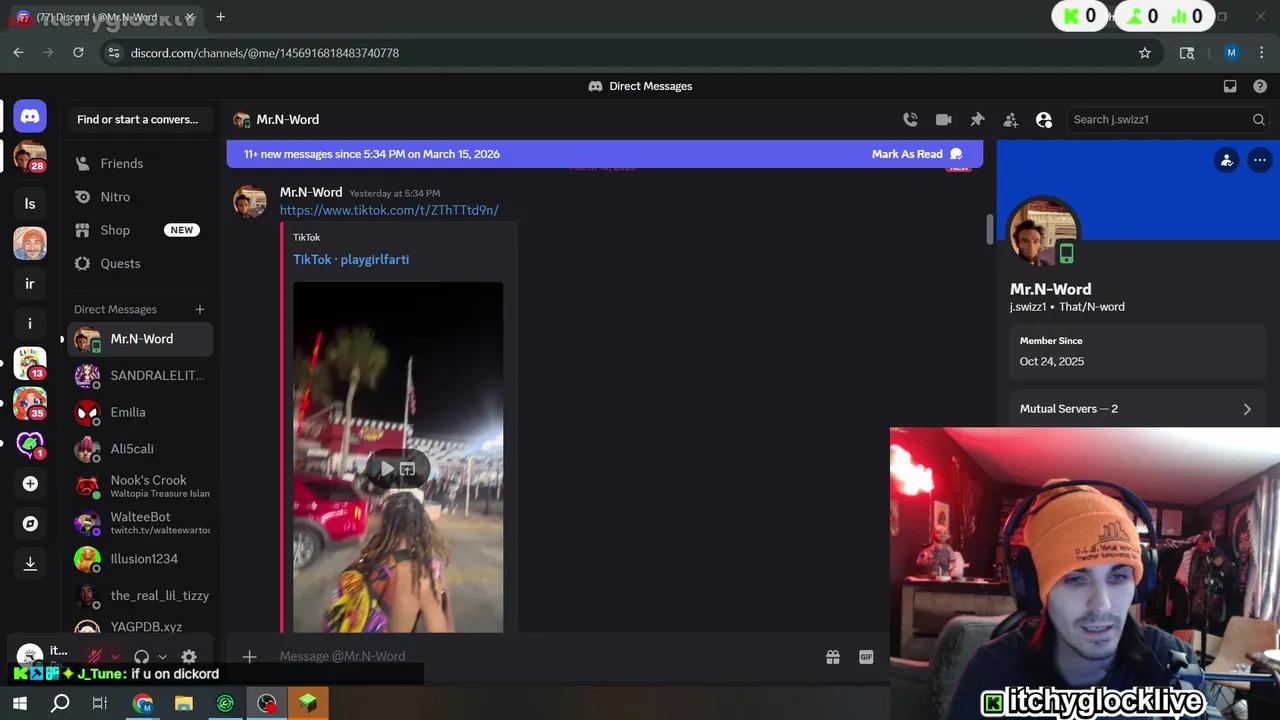Click the Mr.N-Word avatar in the profile panel
1280x720 pixels.
click(1043, 232)
